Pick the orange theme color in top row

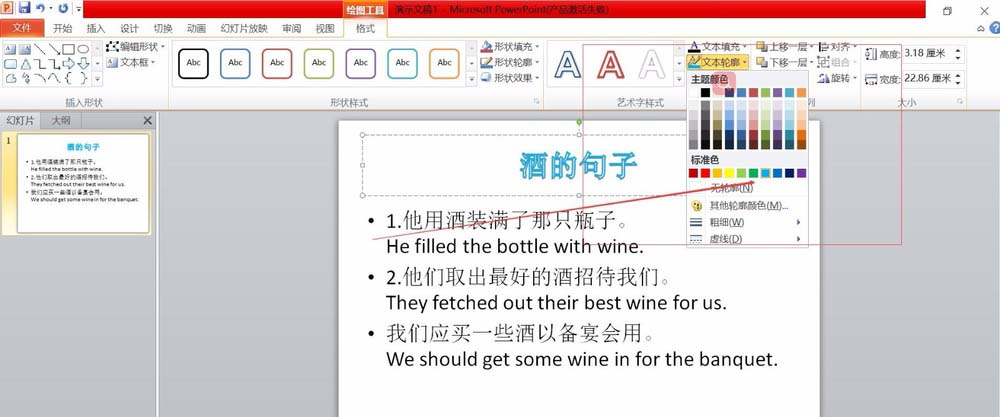coord(802,92)
